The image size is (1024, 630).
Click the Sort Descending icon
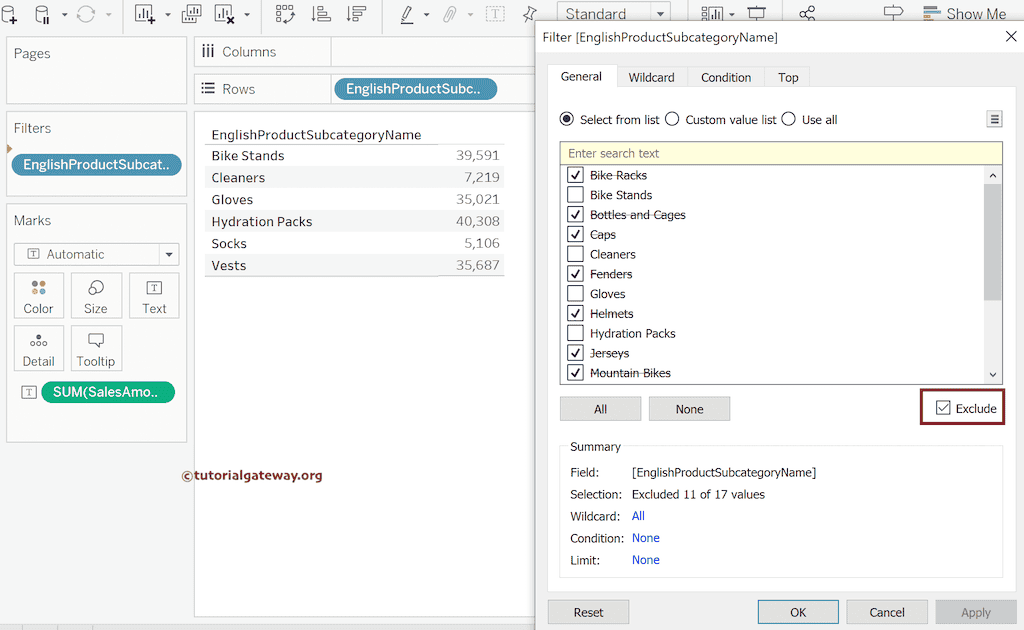(x=357, y=14)
